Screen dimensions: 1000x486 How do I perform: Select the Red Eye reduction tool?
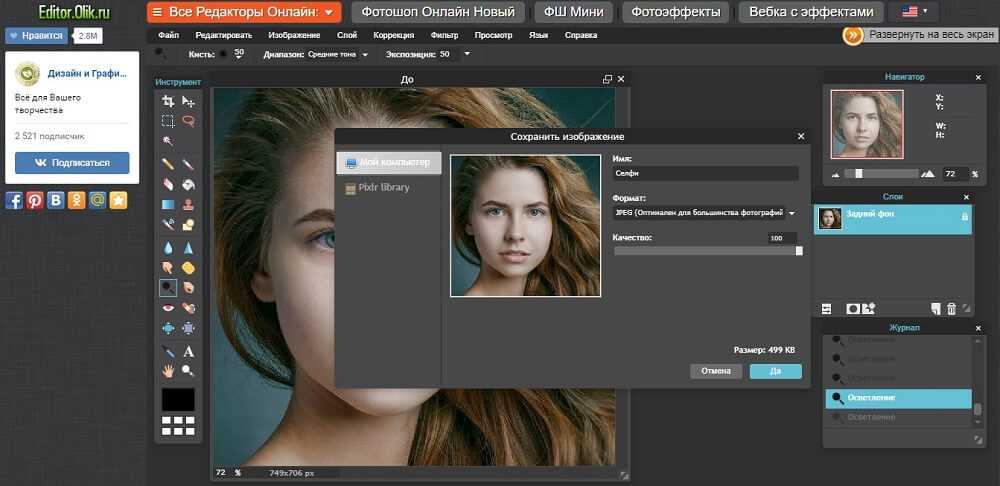coord(168,308)
